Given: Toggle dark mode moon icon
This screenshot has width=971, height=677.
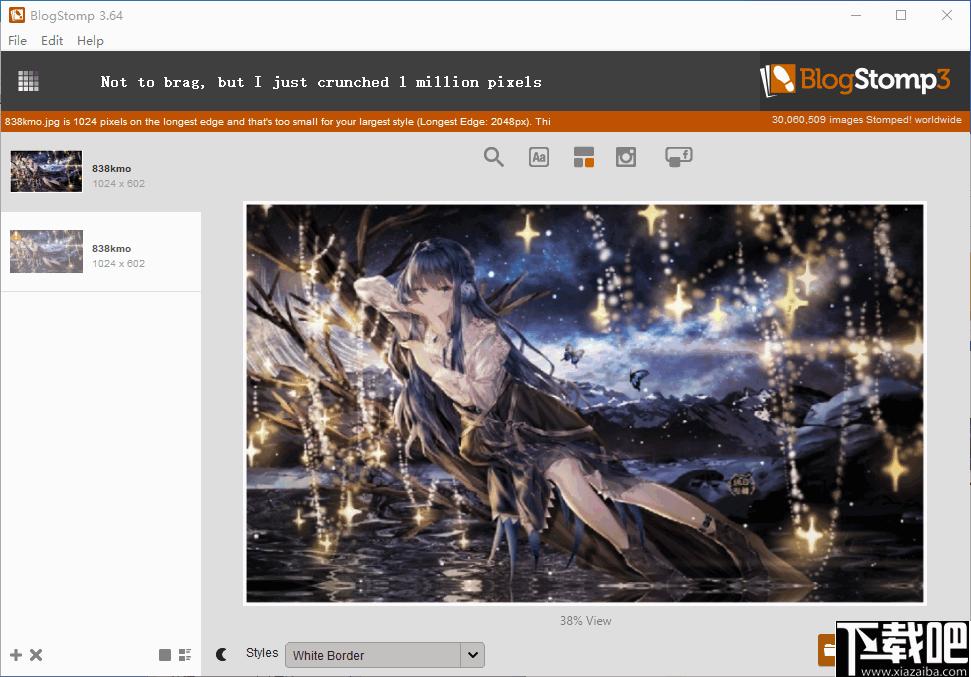Looking at the screenshot, I should [222, 654].
